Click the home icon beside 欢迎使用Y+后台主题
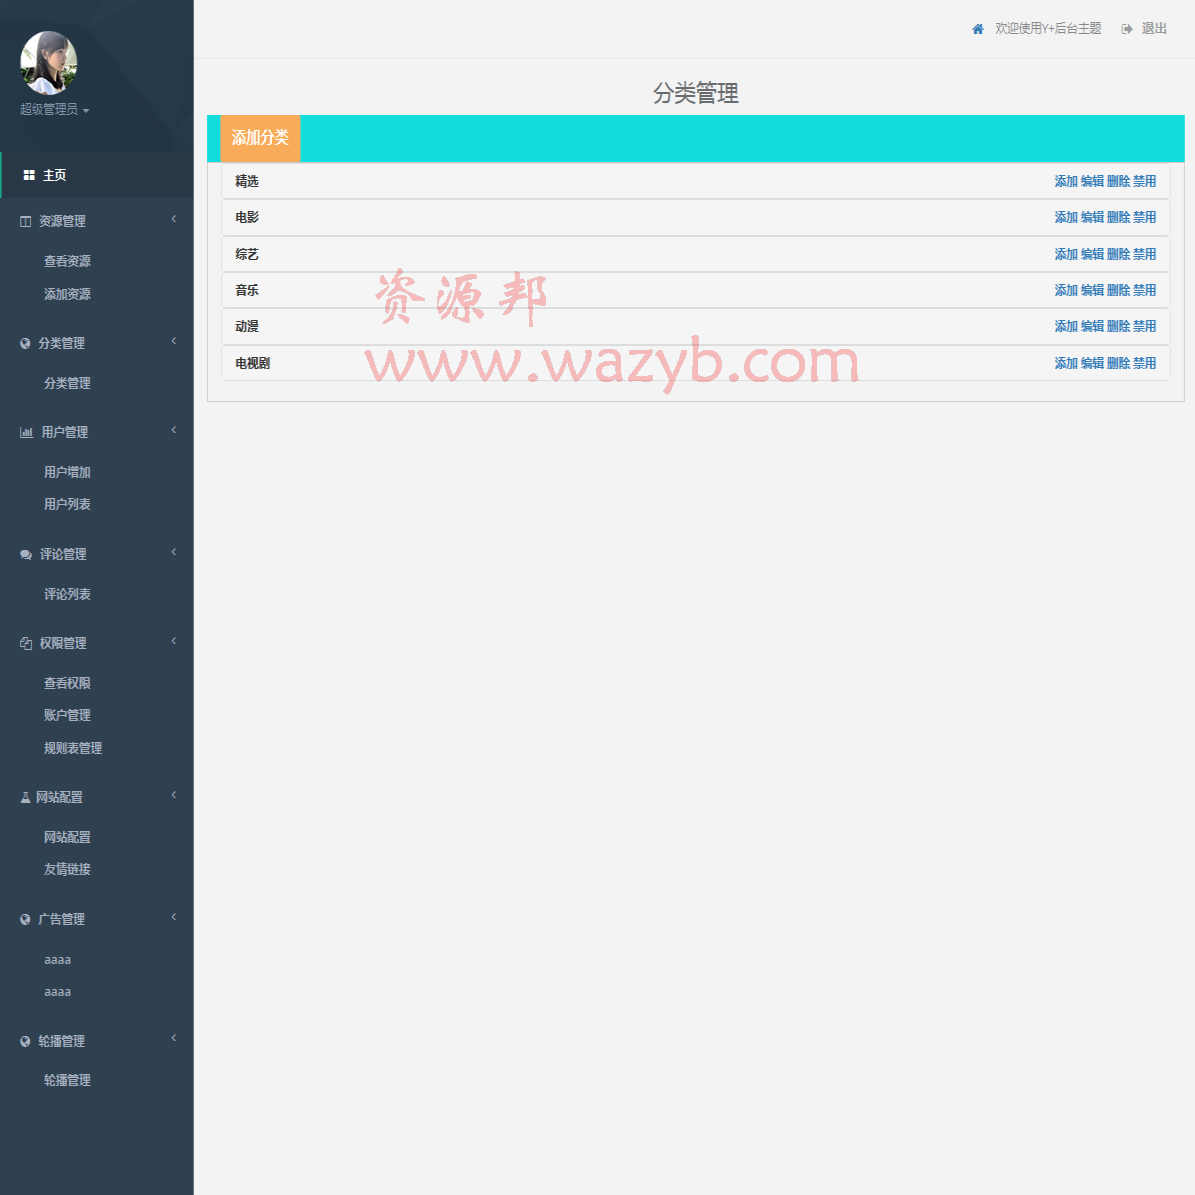1195x1195 pixels. tap(977, 29)
